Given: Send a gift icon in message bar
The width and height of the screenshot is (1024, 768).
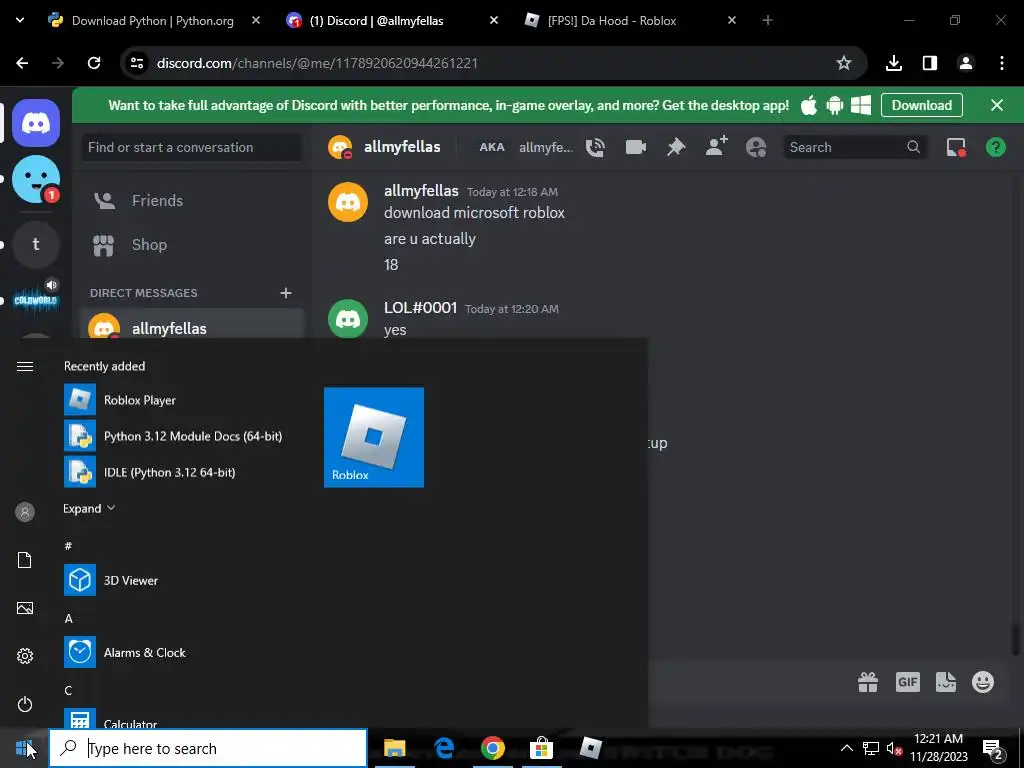Looking at the screenshot, I should [868, 682].
